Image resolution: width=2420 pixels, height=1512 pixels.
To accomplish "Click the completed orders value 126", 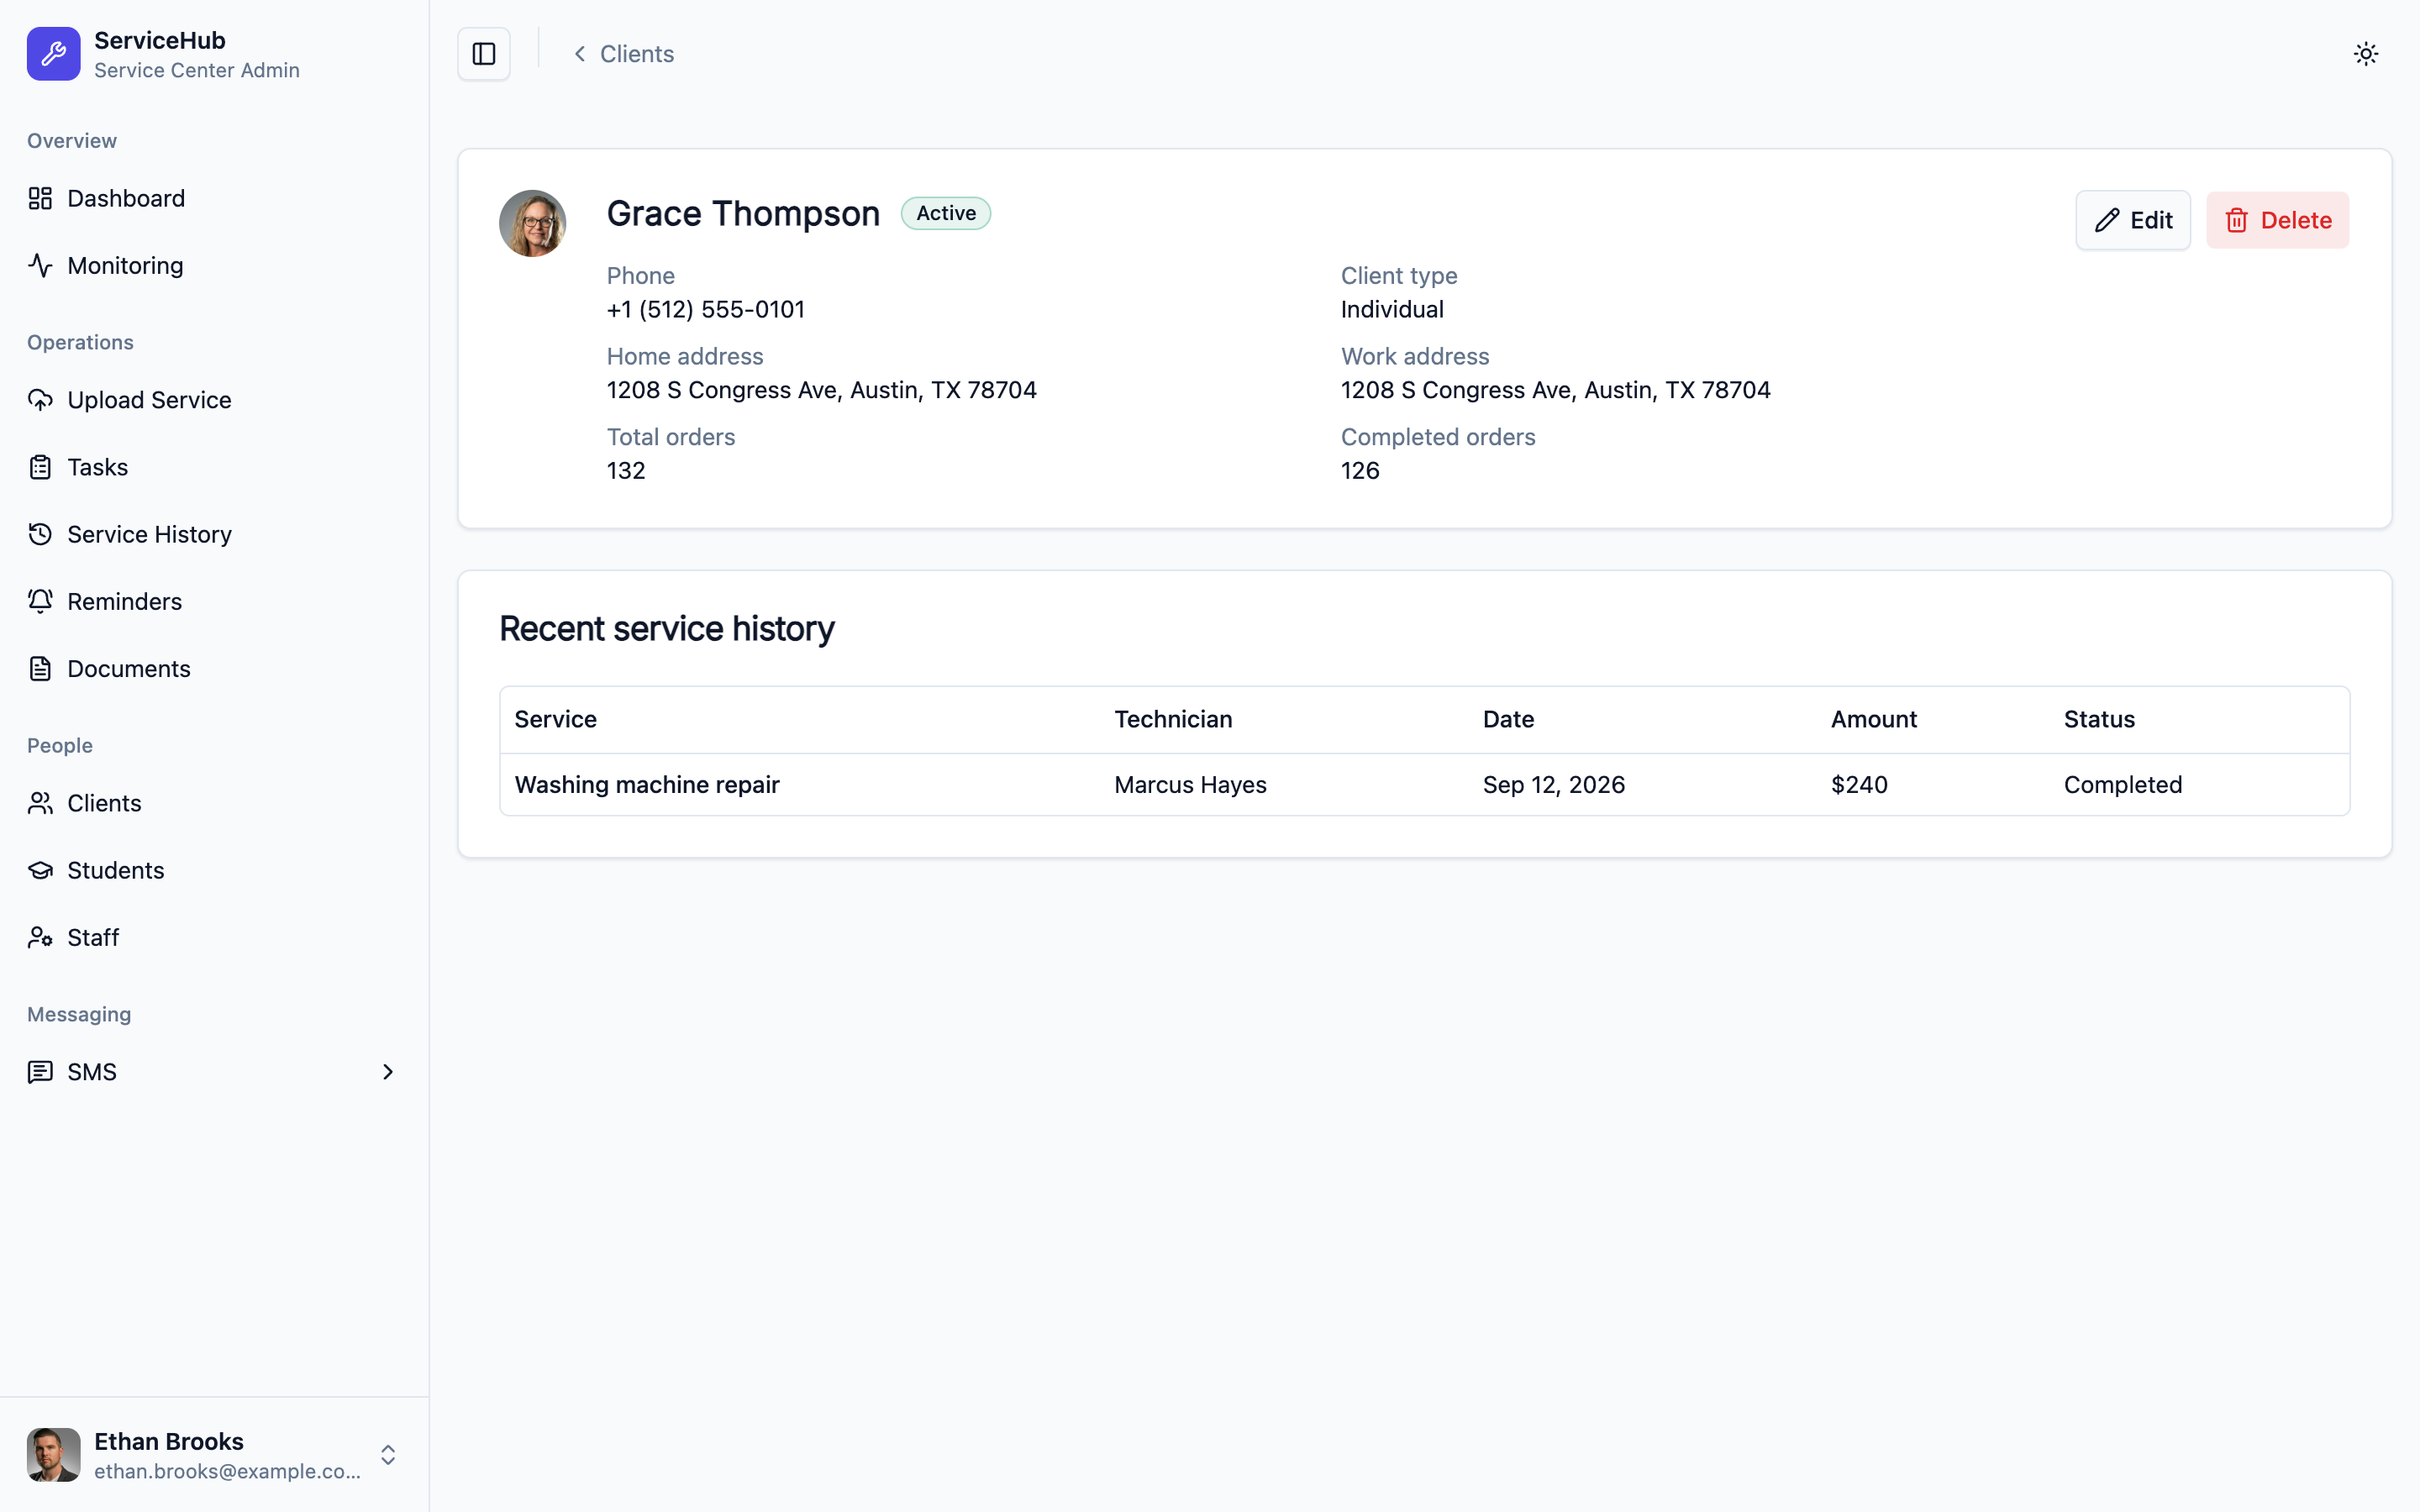I will 1360,470.
